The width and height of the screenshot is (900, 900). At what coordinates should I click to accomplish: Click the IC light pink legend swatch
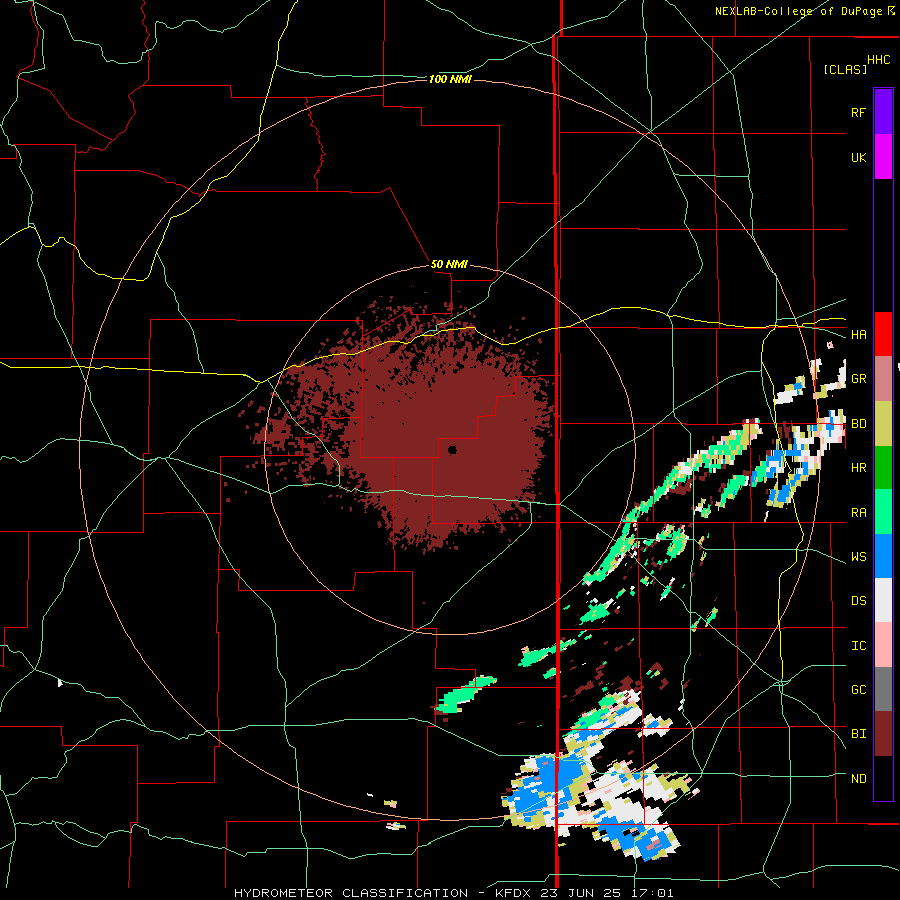tap(883, 645)
